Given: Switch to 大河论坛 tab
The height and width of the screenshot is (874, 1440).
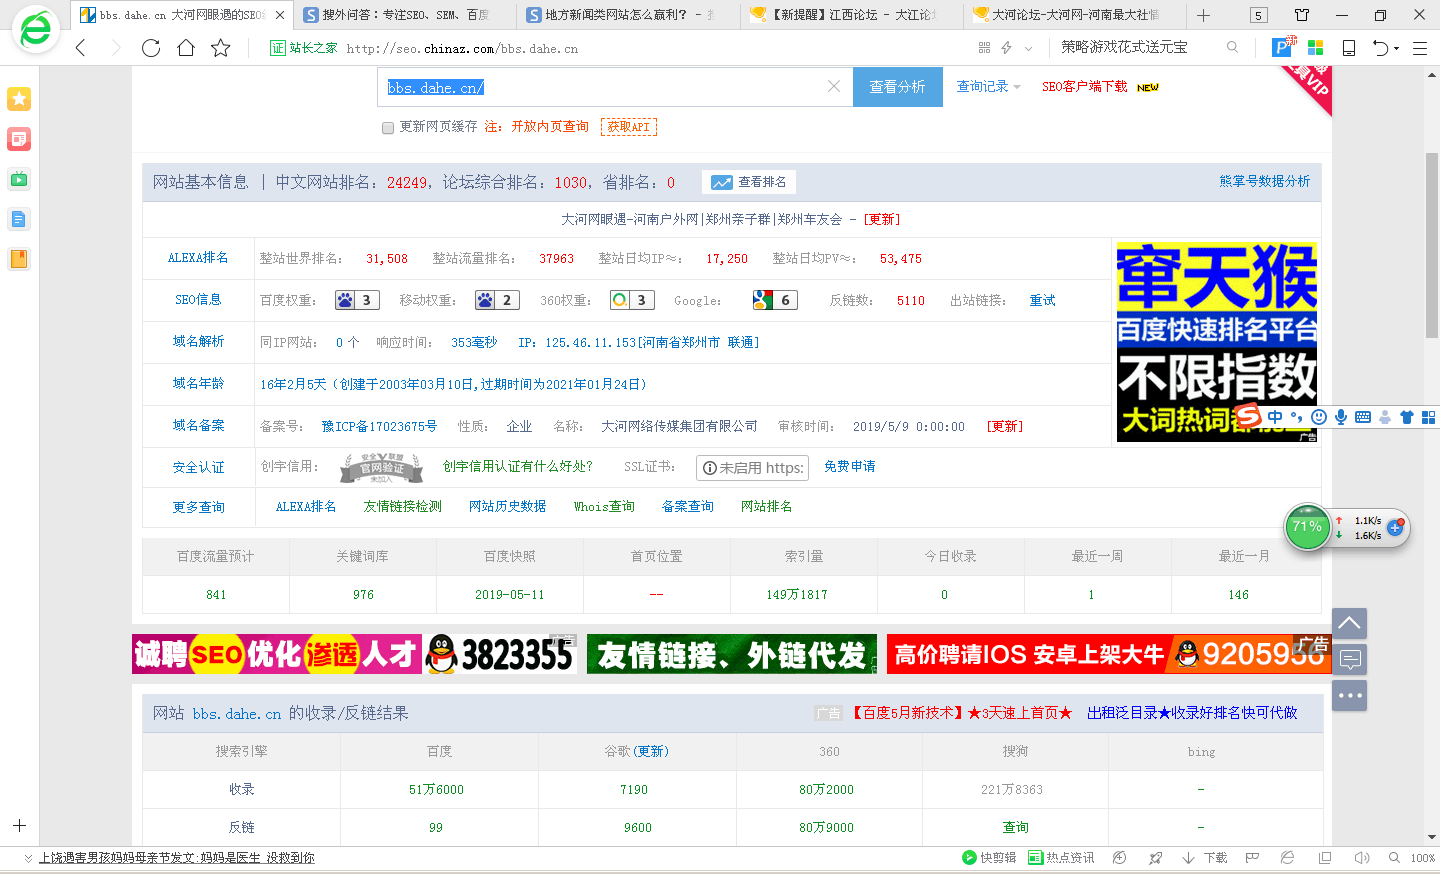Looking at the screenshot, I should point(1074,15).
